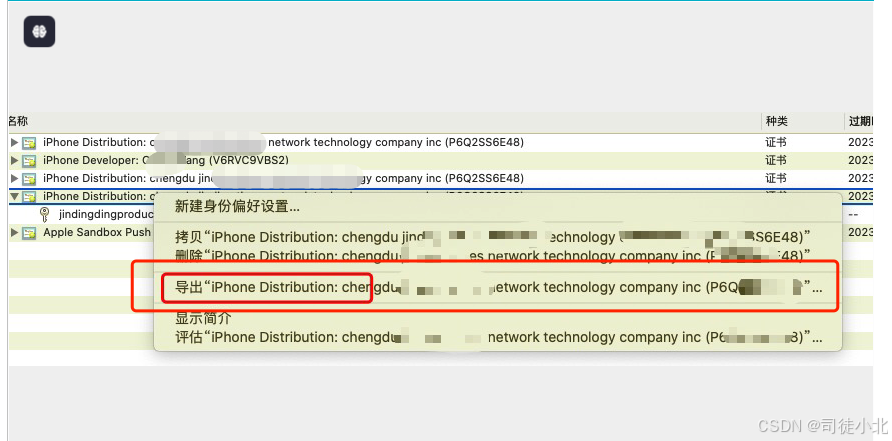This screenshot has width=892, height=441.
Task: Click the "--" date cell of the jindingdingproduc row
Action: [853, 215]
